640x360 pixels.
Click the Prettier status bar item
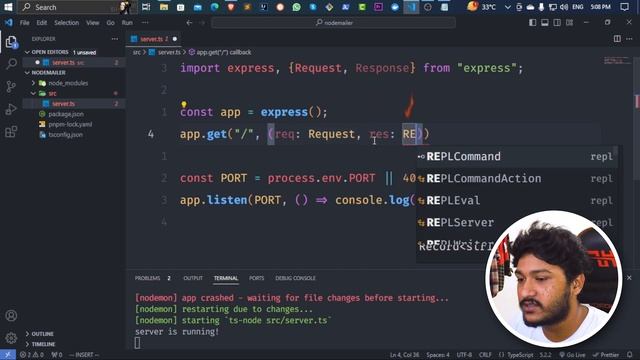(x=607, y=355)
